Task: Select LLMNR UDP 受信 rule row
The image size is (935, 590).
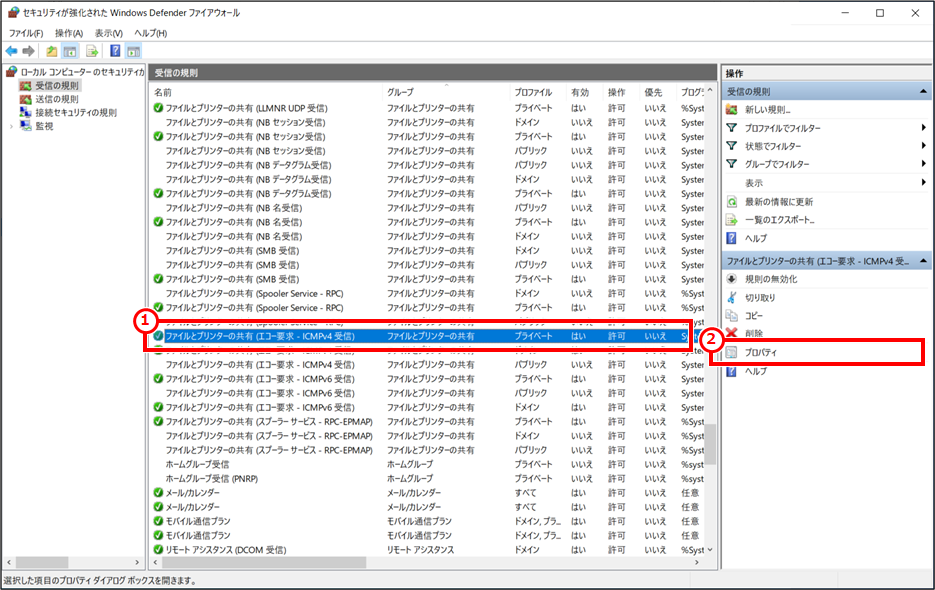Action: coord(428,109)
